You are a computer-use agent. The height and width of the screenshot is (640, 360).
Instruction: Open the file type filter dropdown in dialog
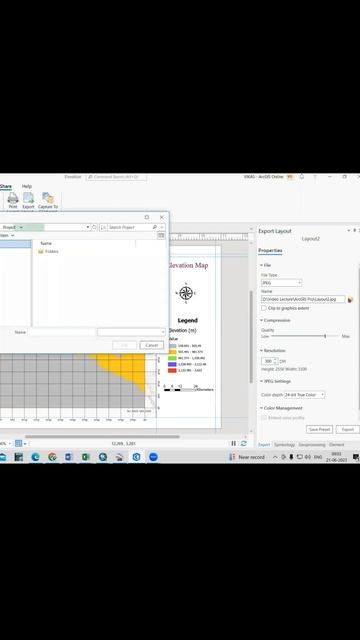tap(131, 332)
